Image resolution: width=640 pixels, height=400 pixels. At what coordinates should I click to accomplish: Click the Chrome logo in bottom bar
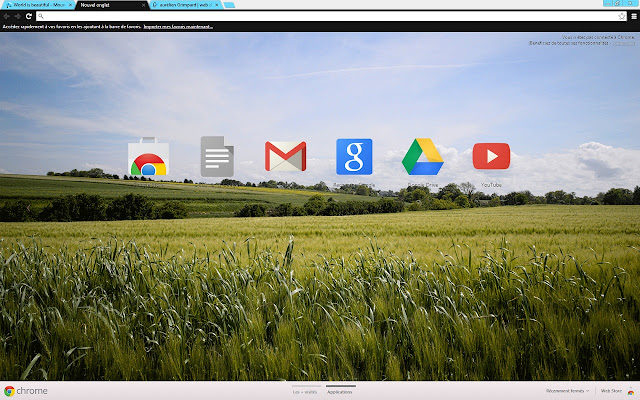(25, 391)
